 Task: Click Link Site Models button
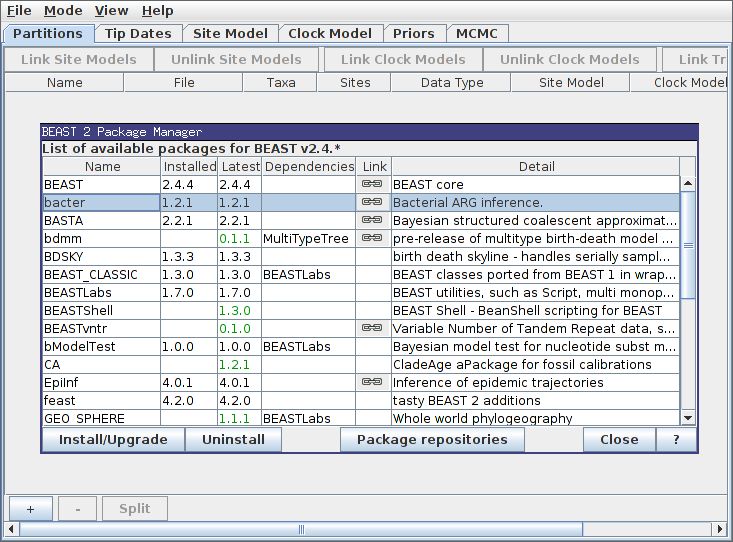(x=79, y=59)
